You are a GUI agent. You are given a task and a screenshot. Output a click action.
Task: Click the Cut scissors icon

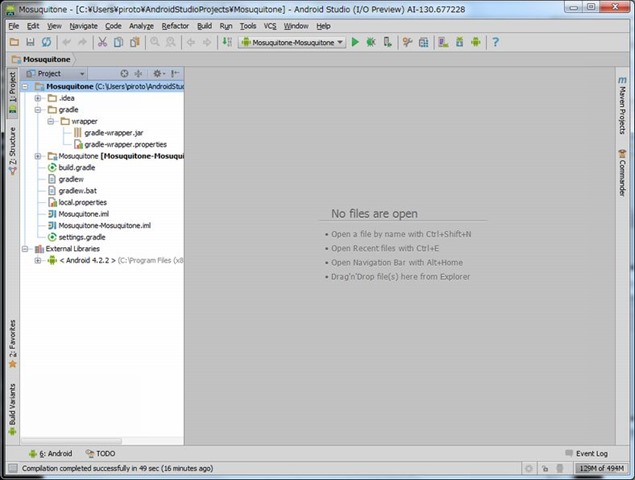(x=102, y=42)
